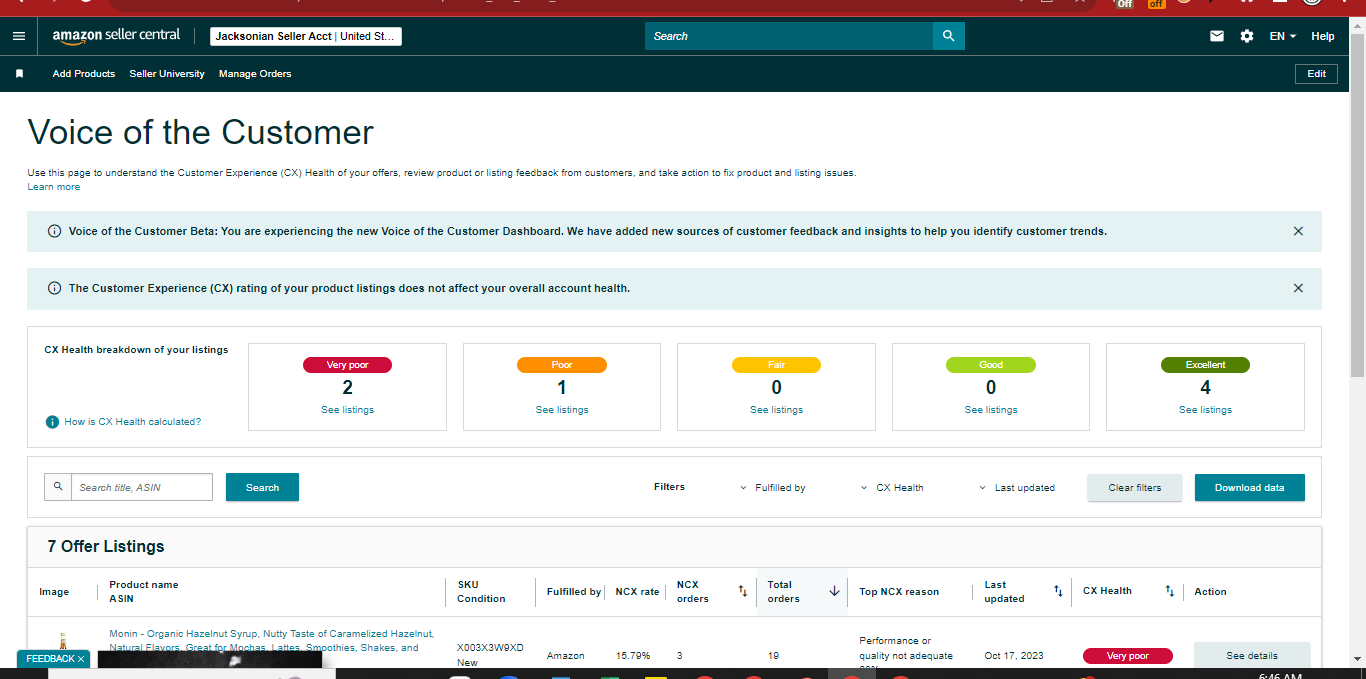The height and width of the screenshot is (679, 1366).
Task: See listings under Poor card
Action: (562, 410)
